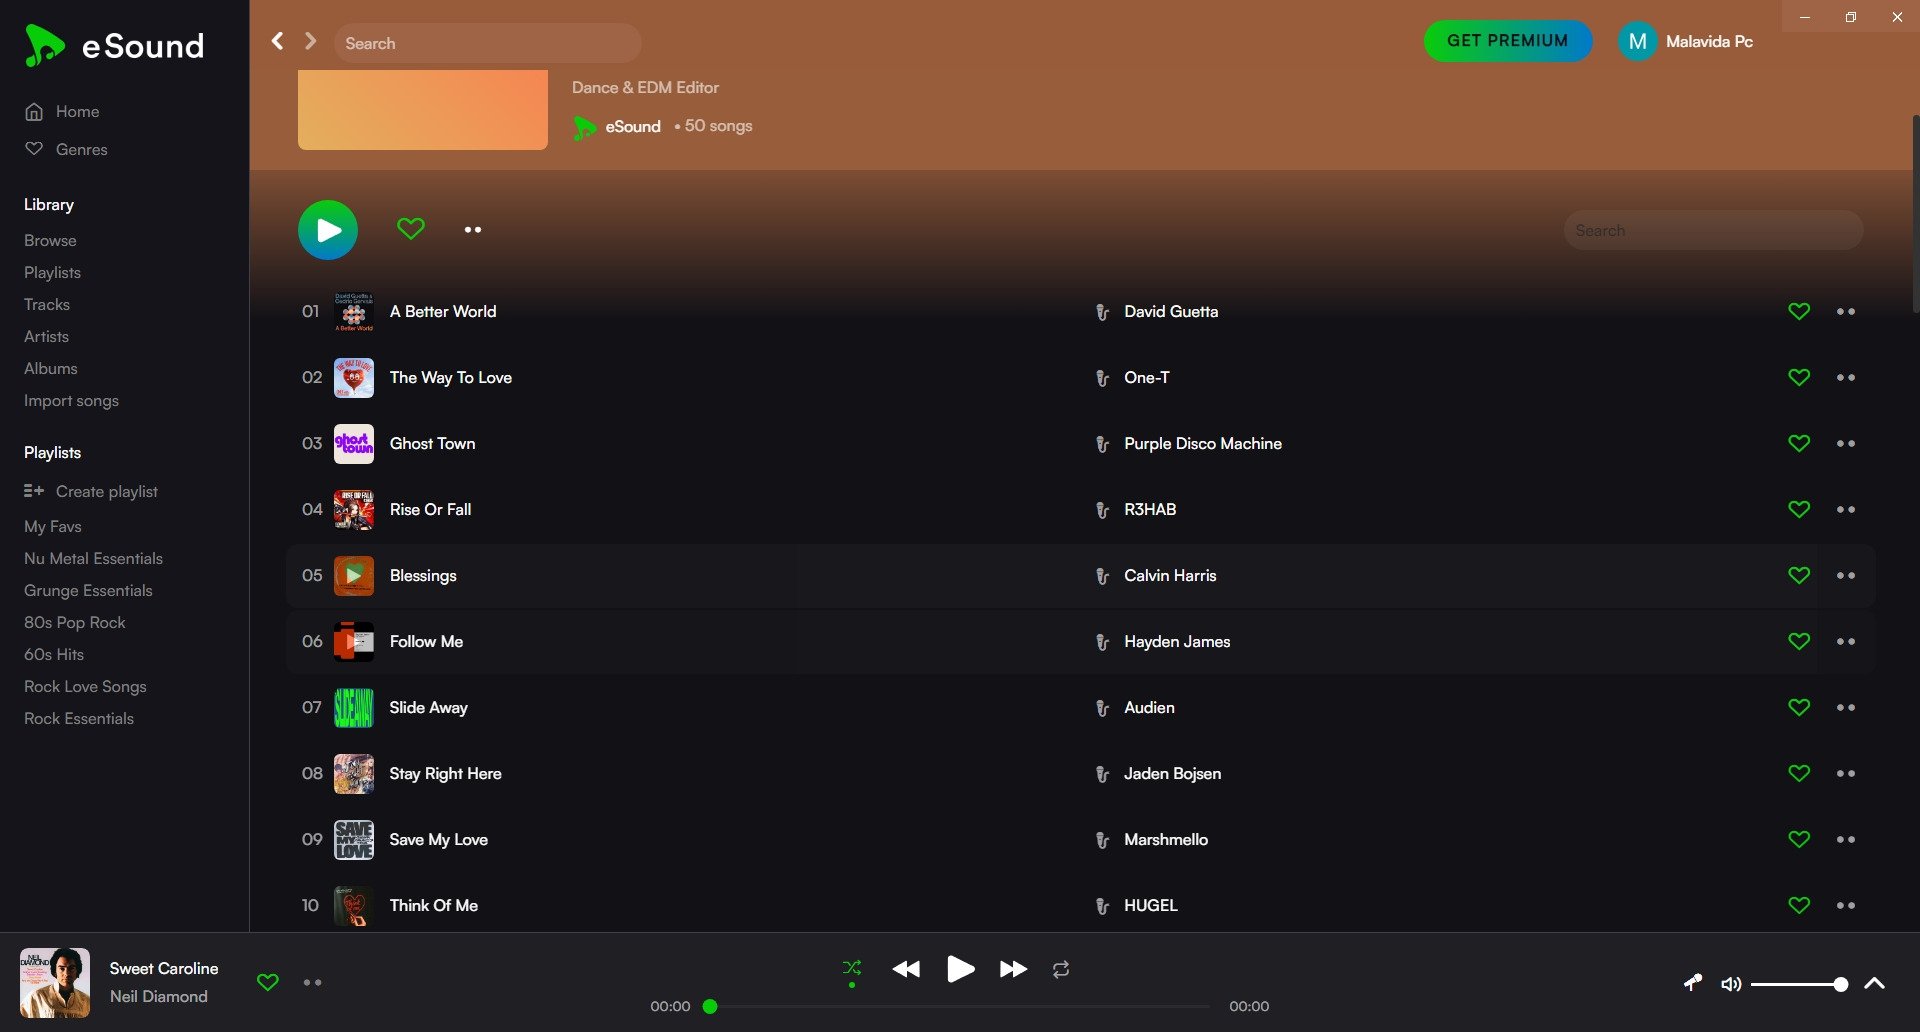Open more options for Follow Me
The height and width of the screenshot is (1032, 1920).
pyautogui.click(x=1846, y=641)
